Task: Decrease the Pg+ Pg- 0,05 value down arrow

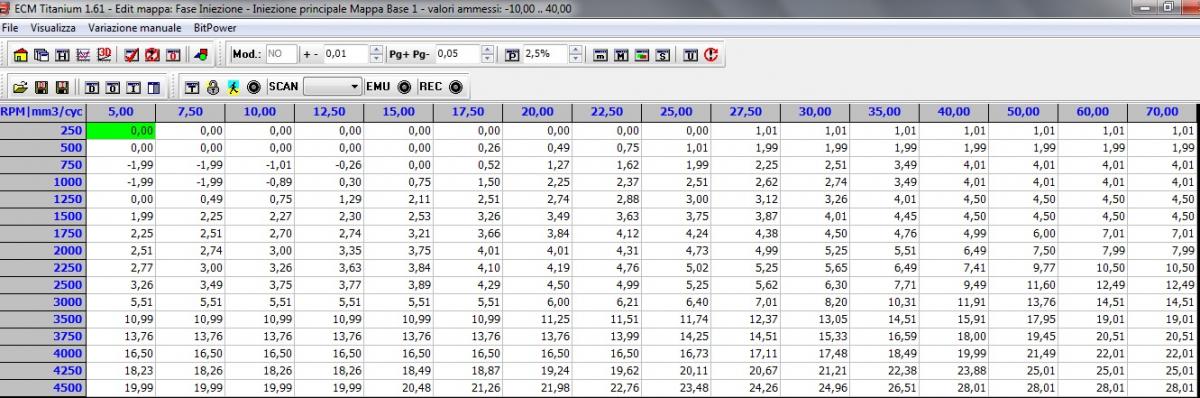Action: point(487,59)
